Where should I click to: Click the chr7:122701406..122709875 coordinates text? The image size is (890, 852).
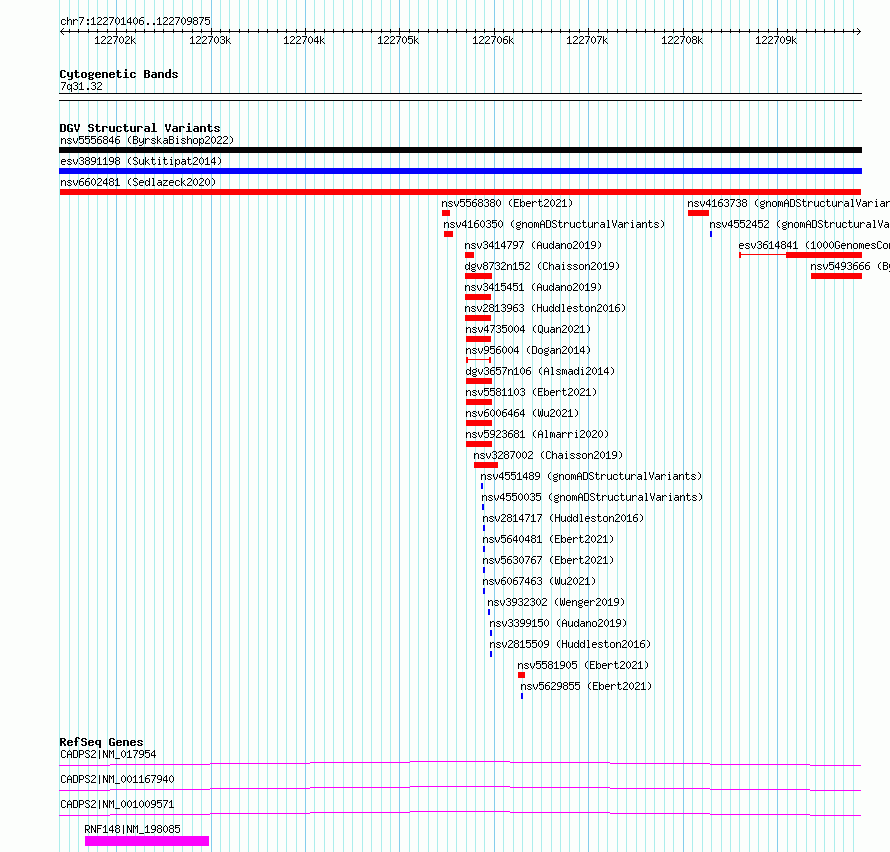coord(135,21)
